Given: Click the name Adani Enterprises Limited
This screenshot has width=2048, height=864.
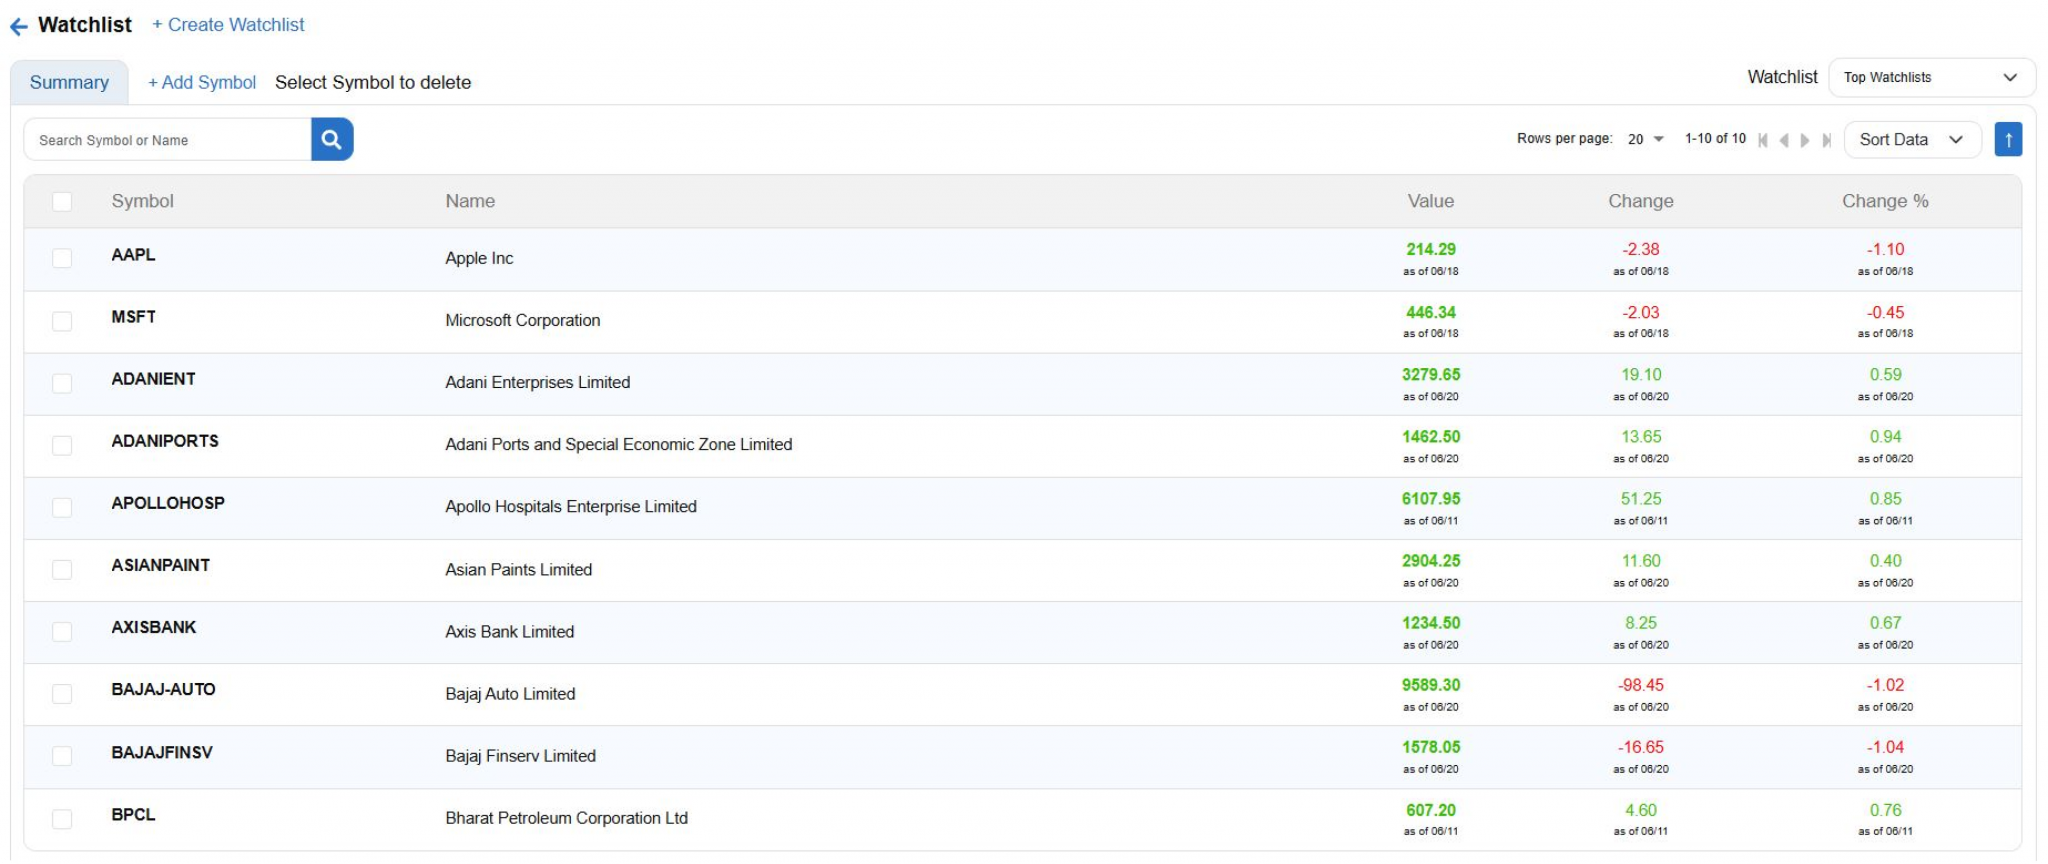Looking at the screenshot, I should [x=538, y=382].
